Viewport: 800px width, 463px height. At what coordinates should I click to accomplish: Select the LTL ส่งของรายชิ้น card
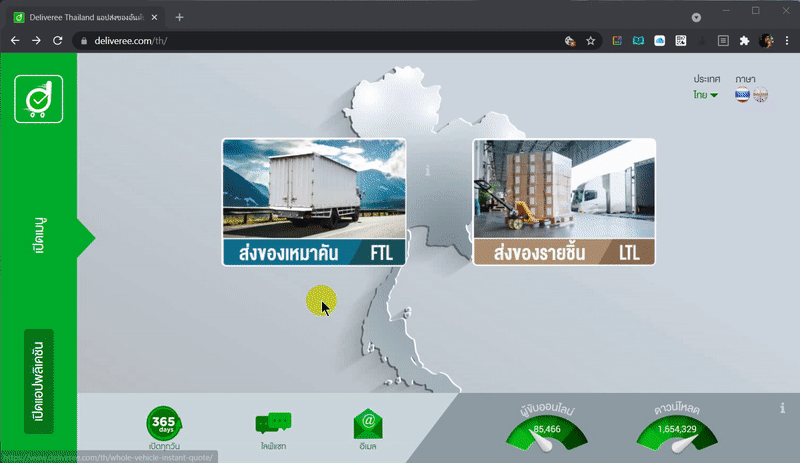(564, 202)
